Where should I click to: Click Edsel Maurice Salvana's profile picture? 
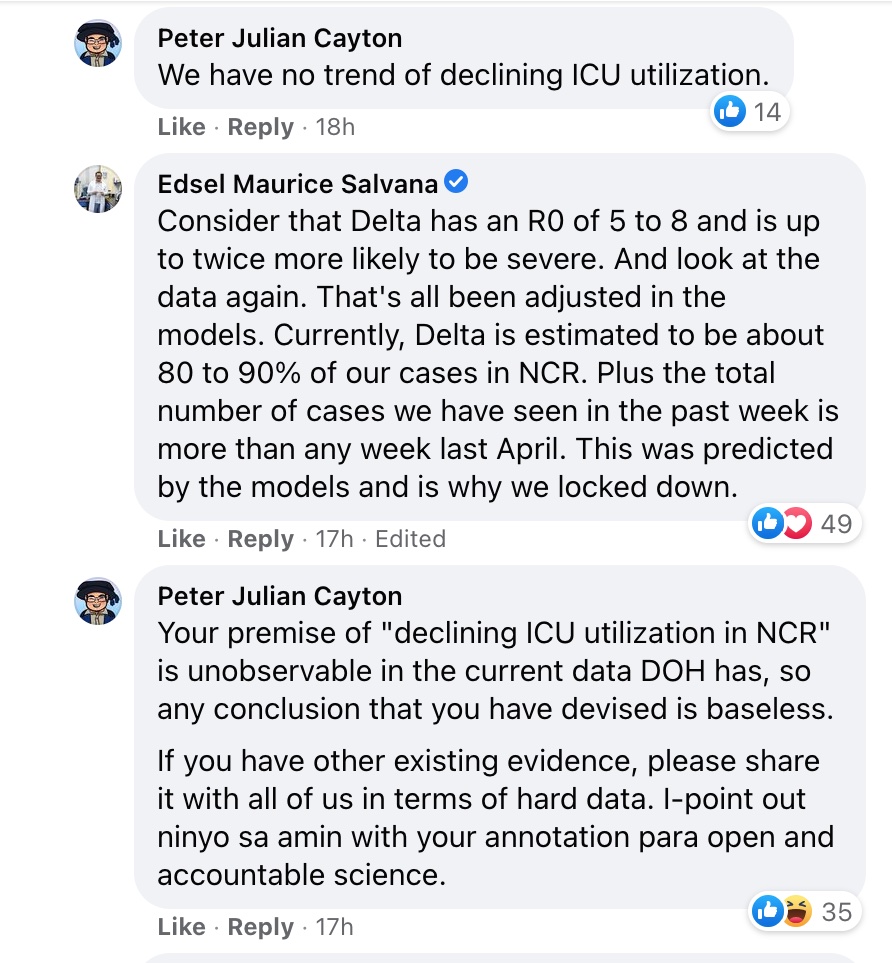pyautogui.click(x=98, y=189)
